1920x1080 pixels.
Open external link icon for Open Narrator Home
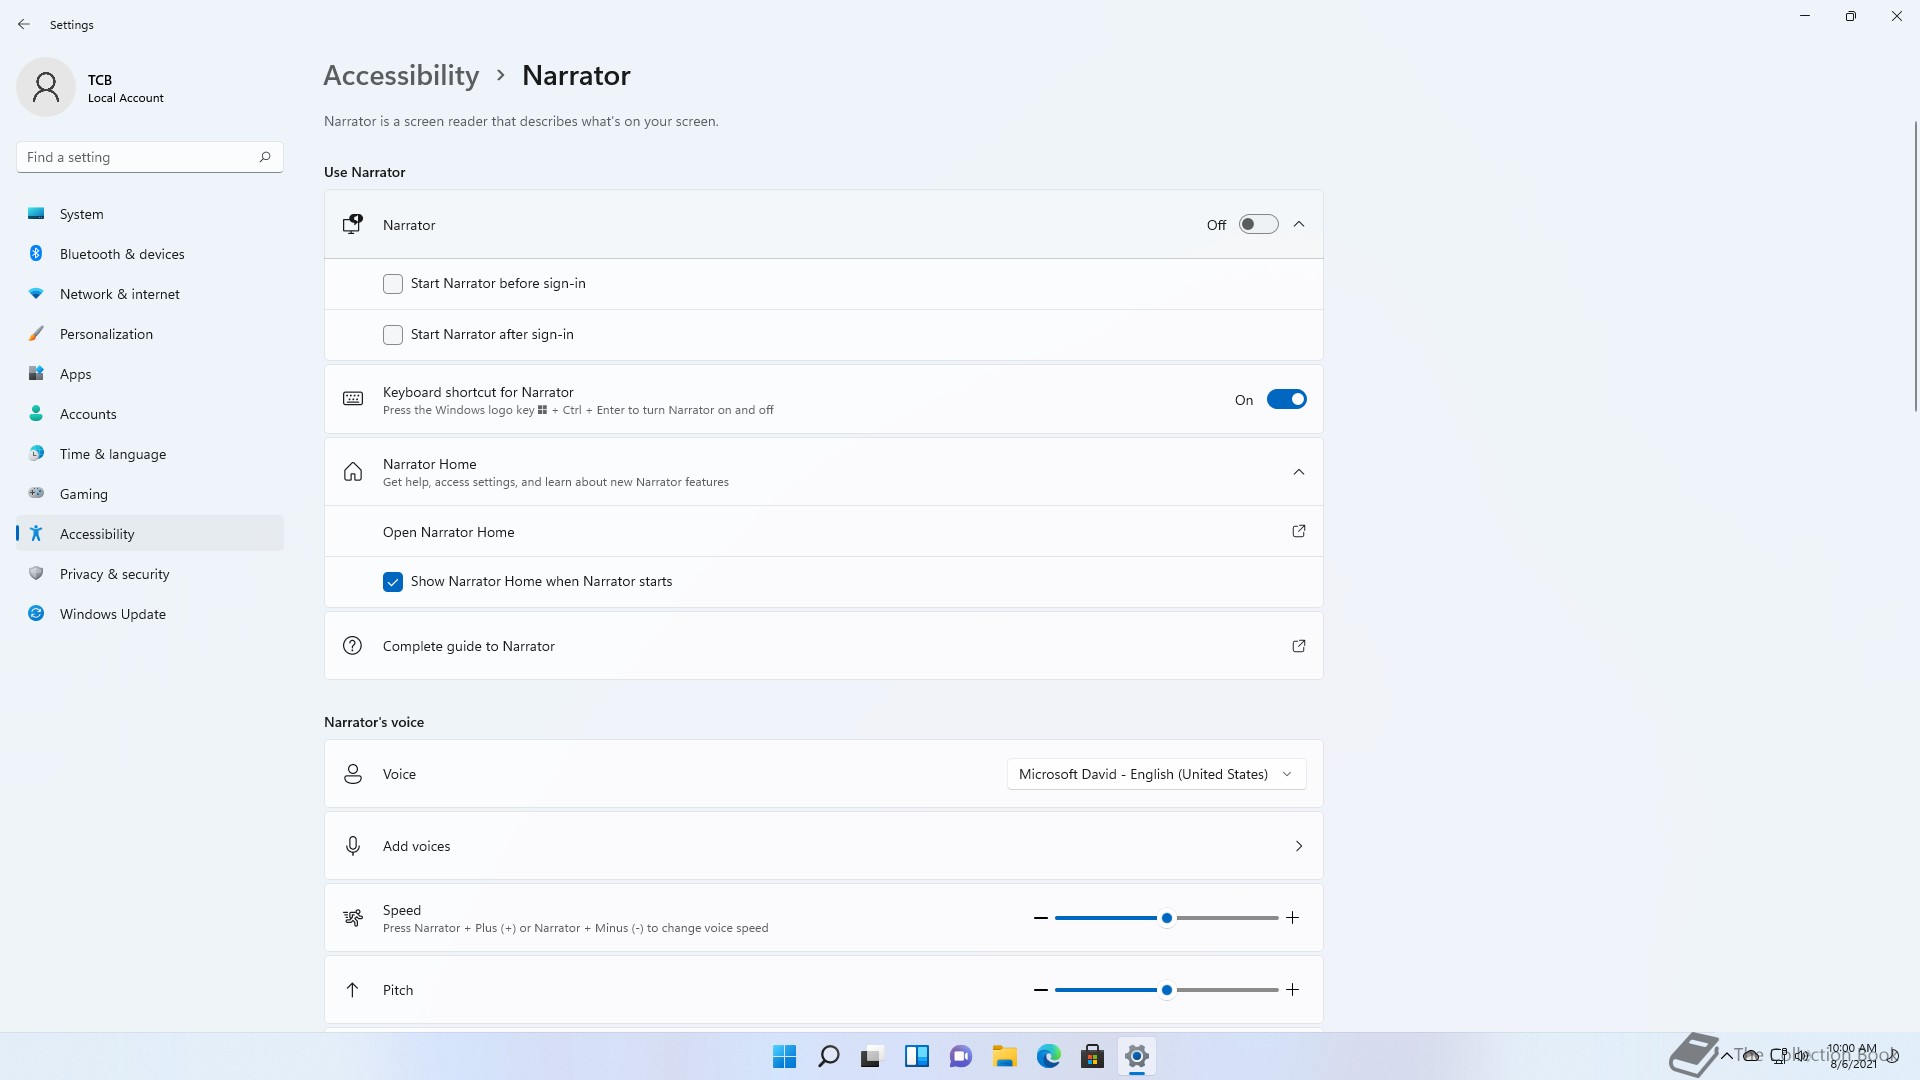click(x=1299, y=531)
